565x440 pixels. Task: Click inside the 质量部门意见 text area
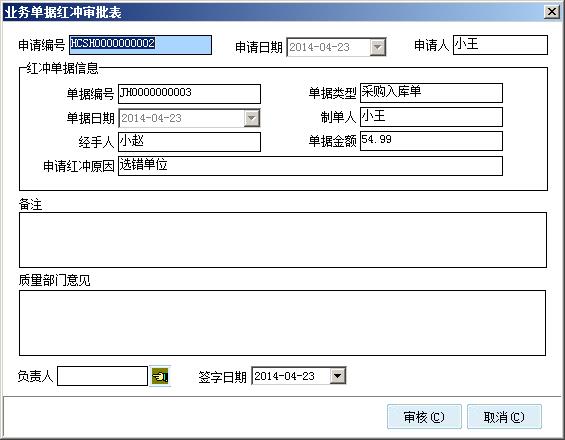coord(282,323)
